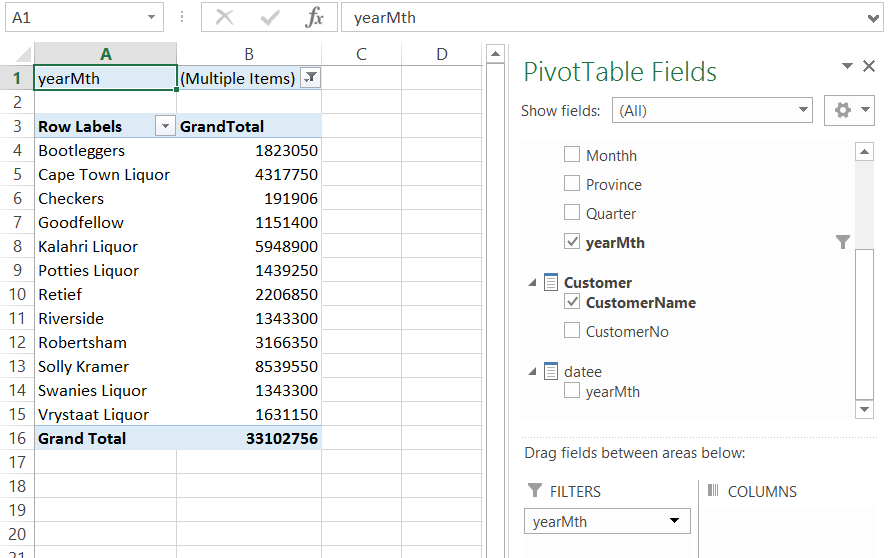The width and height of the screenshot is (889, 558).
Task: Tick the CustomerNo field checkbox
Action: pos(572,331)
